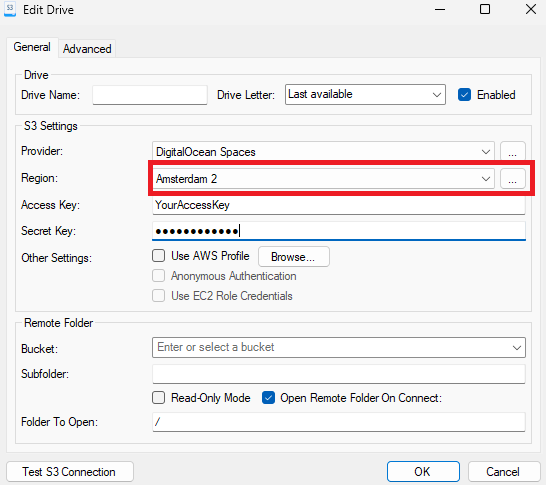546x485 pixels.
Task: Expand the Region dropdown showing Amsterdam 2
Action: [323, 179]
